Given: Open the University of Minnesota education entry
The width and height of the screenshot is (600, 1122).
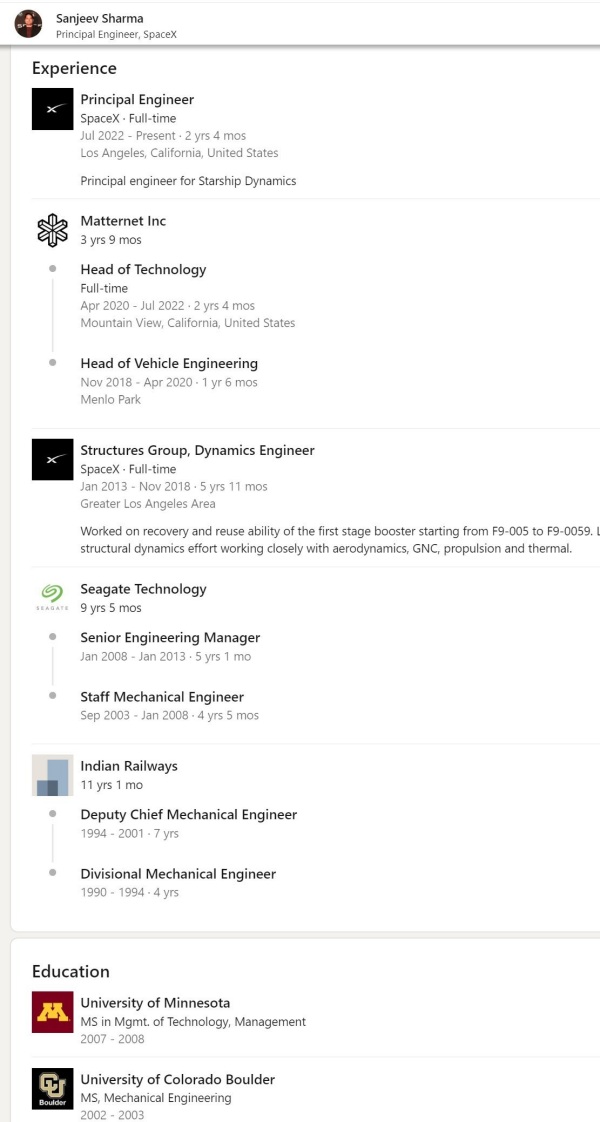Looking at the screenshot, I should pyautogui.click(x=155, y=1003).
